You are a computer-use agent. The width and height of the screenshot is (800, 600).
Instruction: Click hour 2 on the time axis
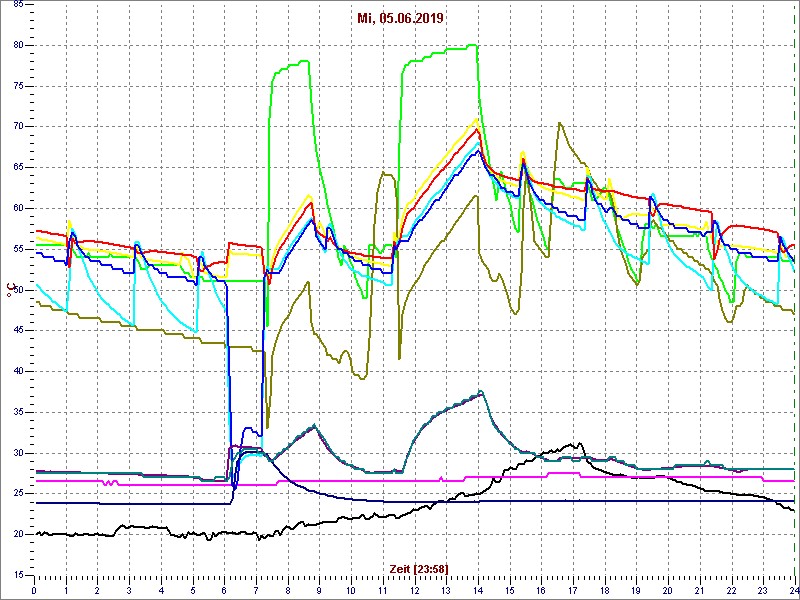(x=97, y=591)
